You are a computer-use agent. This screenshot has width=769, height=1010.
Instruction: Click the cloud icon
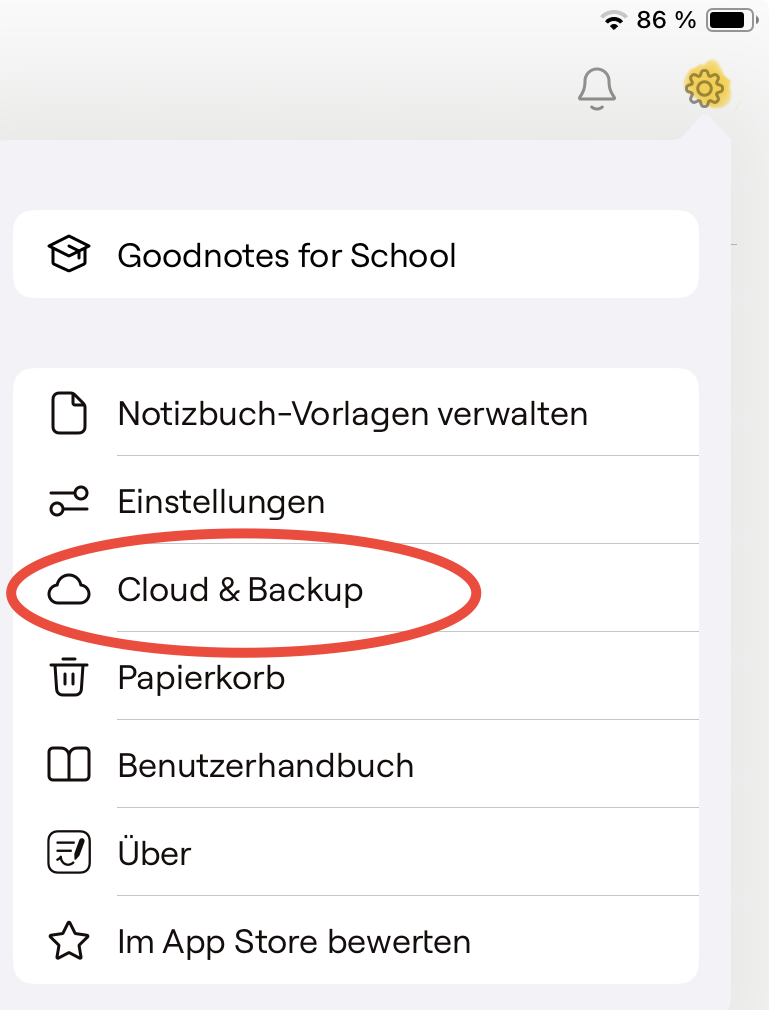pos(69,590)
